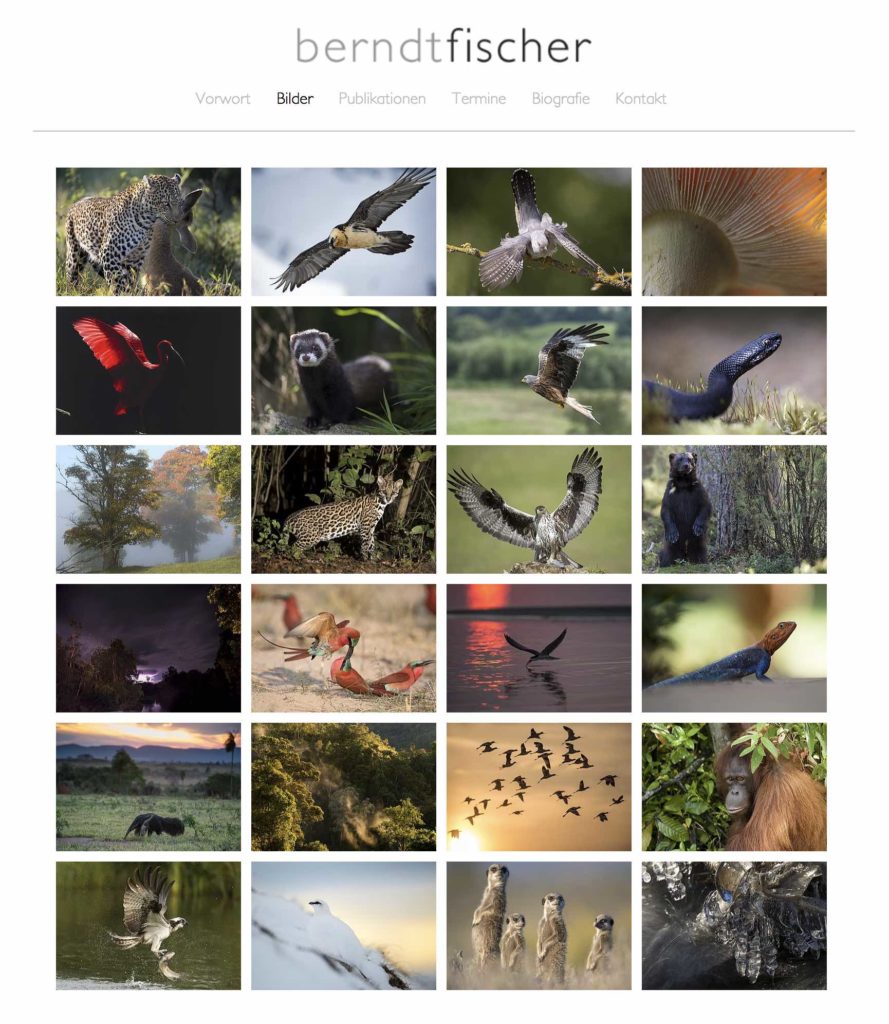Viewport: 889px width, 1024px height.
Task: Open the leopard with prey photo
Action: [x=148, y=232]
